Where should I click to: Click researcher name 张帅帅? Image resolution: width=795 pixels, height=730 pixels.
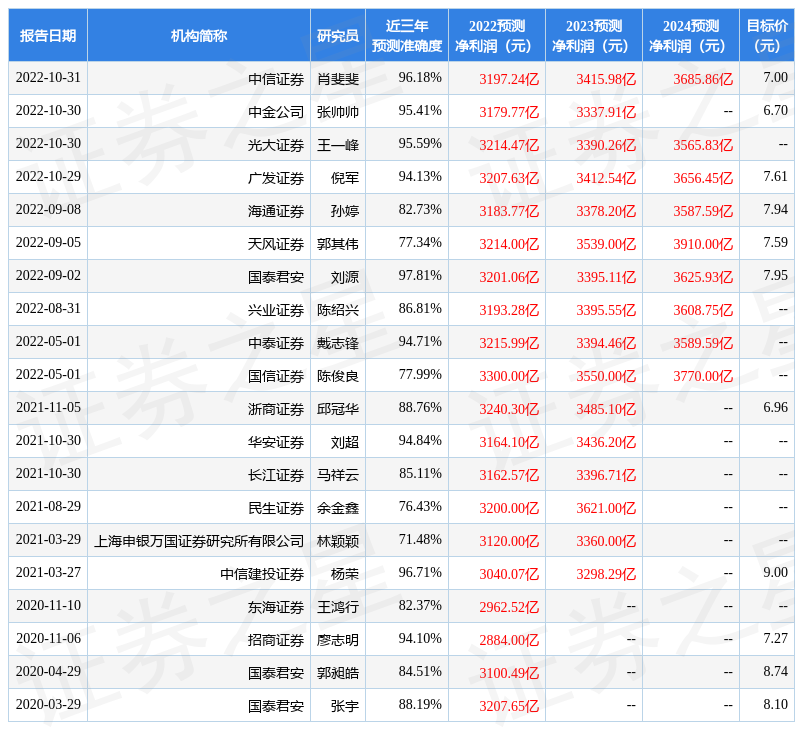pyautogui.click(x=338, y=112)
